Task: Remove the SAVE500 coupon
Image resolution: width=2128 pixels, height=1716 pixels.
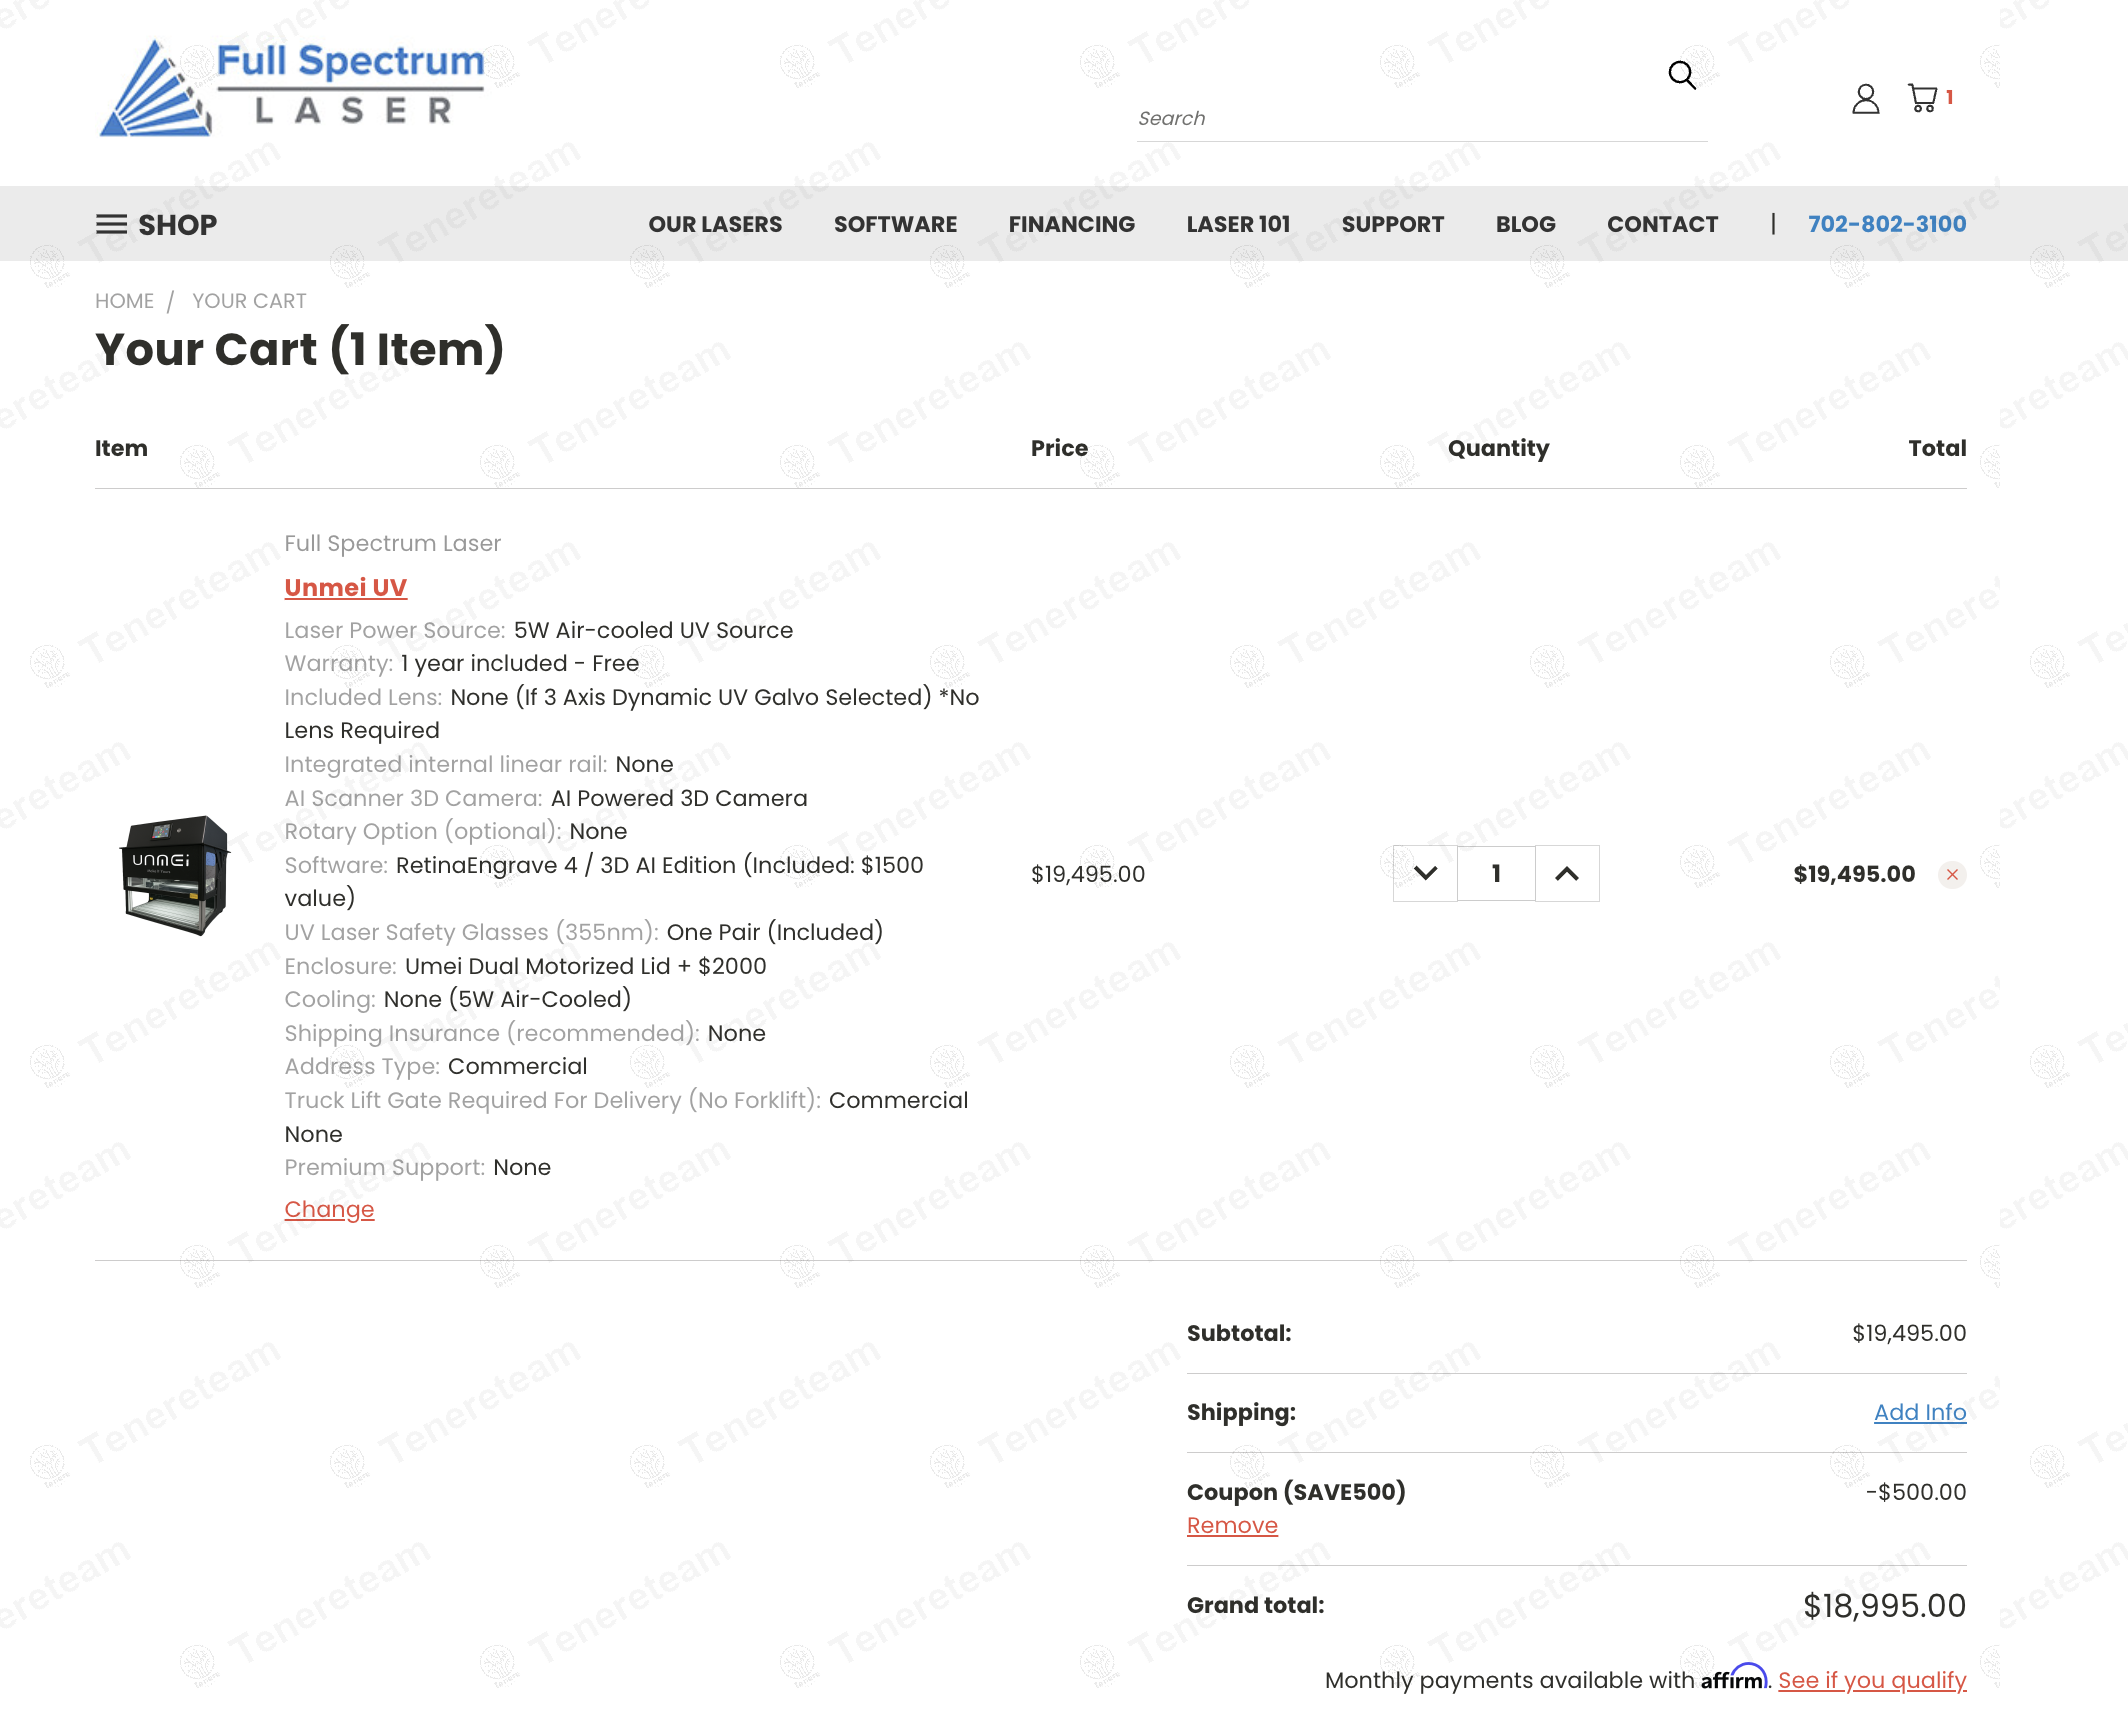Action: tap(1232, 1525)
